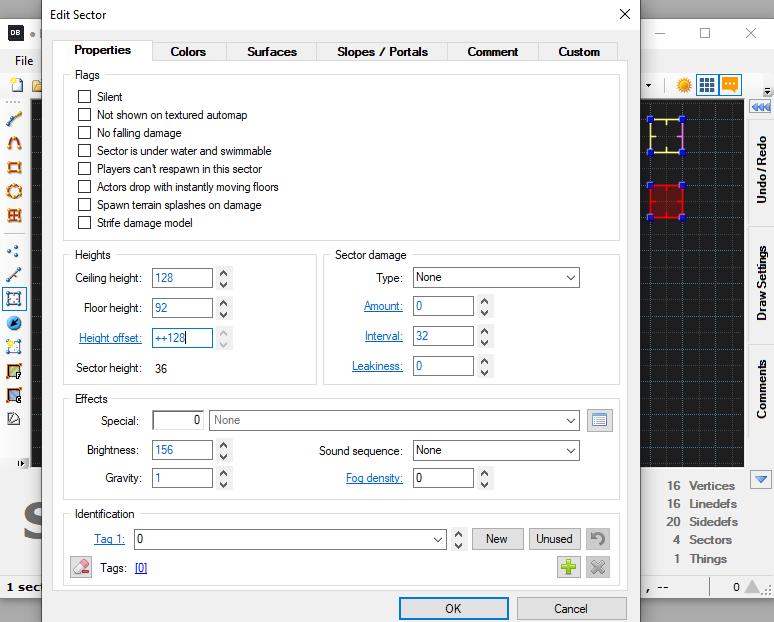Open the protractor-shaped tool in left toolbar
774x622 pixels.
14,419
